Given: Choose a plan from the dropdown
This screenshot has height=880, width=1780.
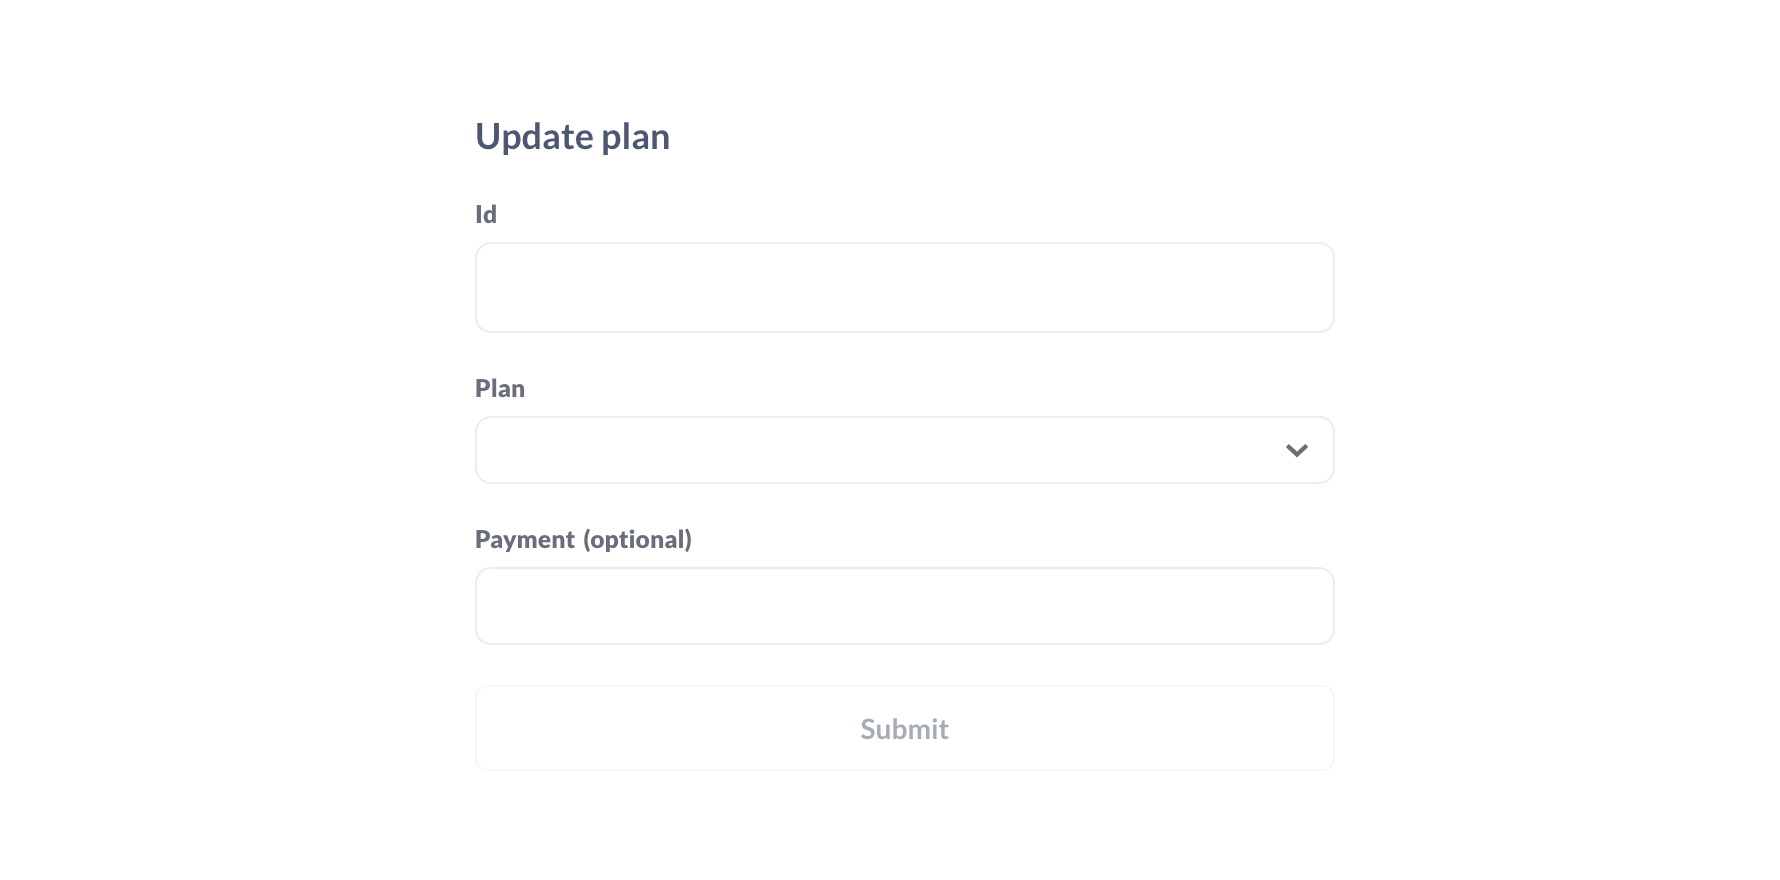Looking at the screenshot, I should (x=903, y=450).
